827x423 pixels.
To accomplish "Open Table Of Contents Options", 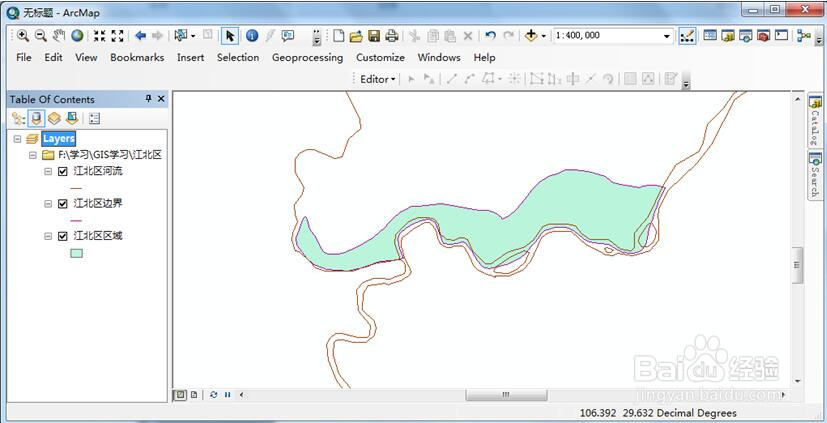I will [94, 119].
